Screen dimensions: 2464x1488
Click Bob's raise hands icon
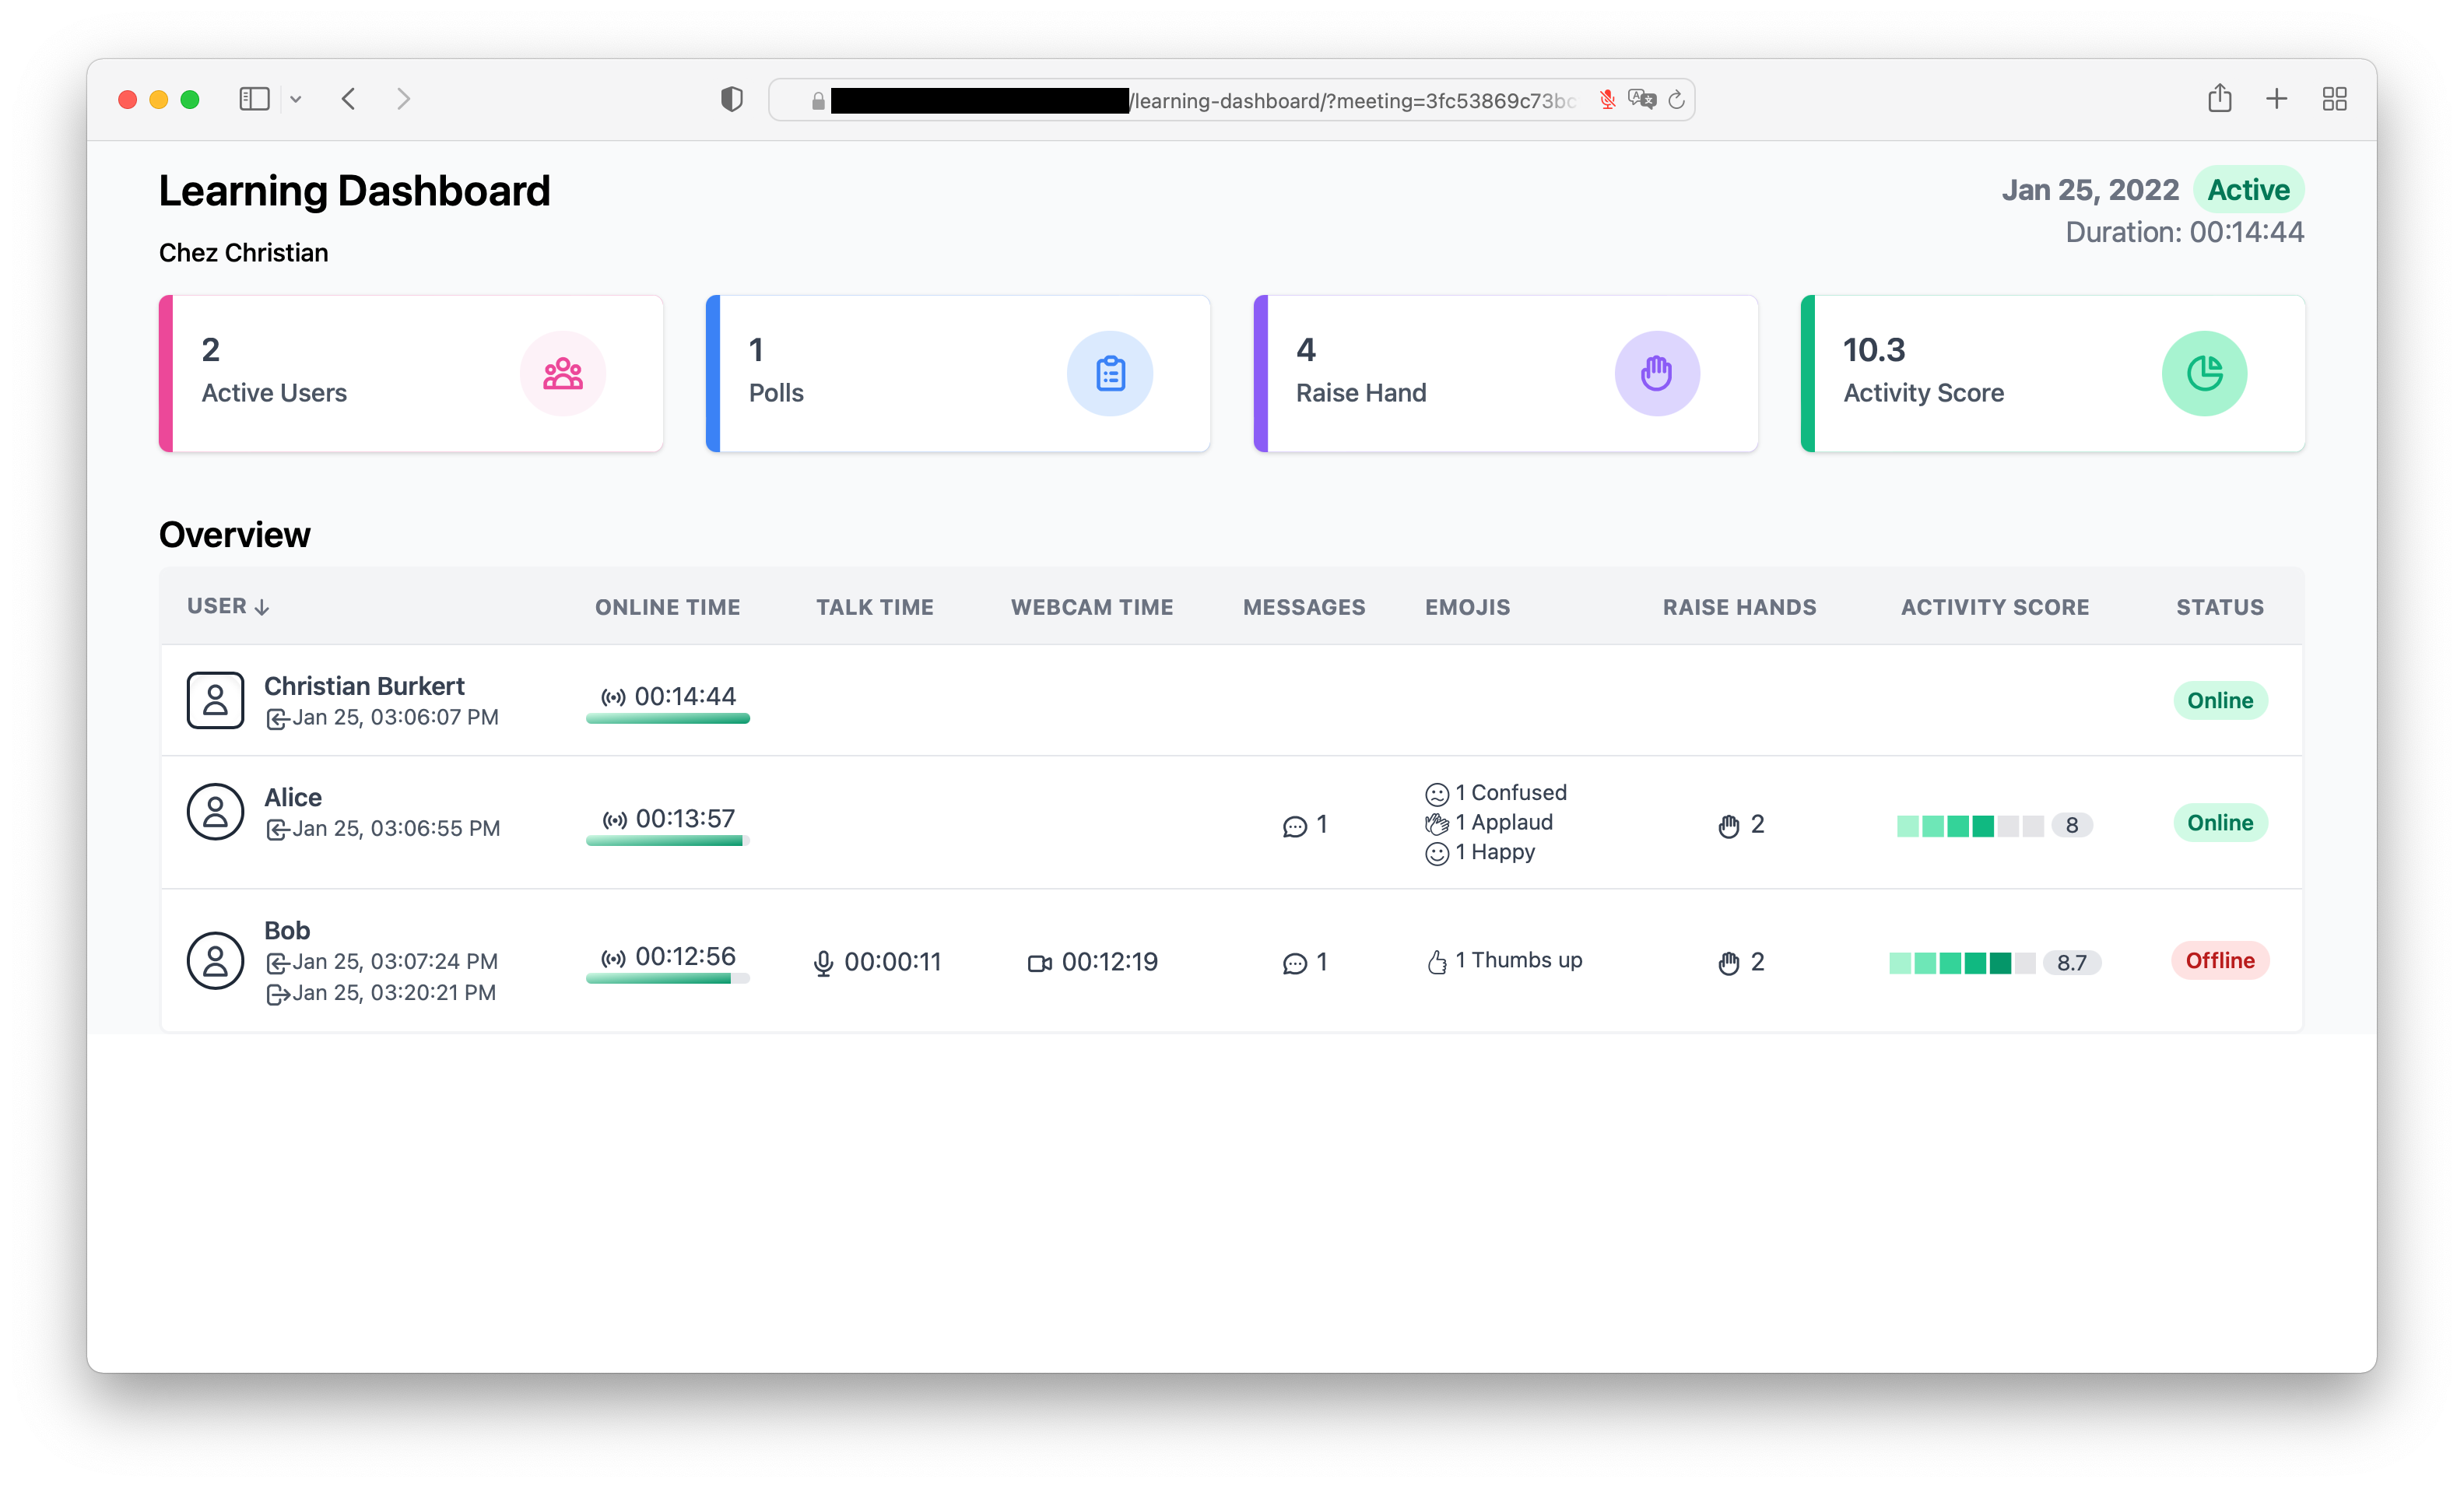pos(1729,963)
